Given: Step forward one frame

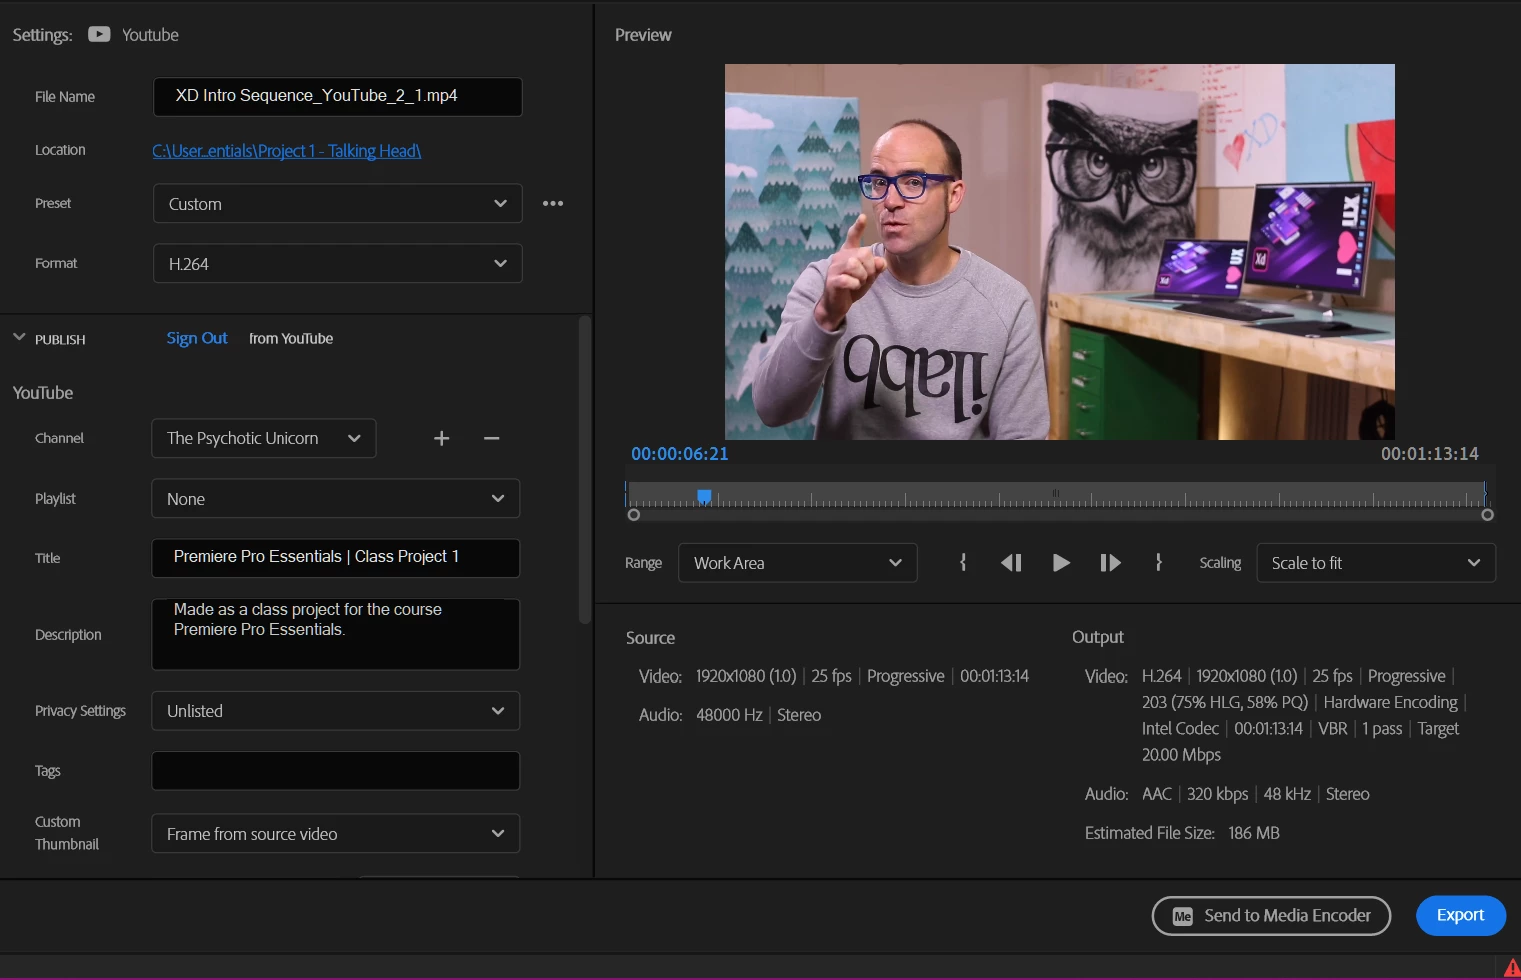Looking at the screenshot, I should [x=1110, y=563].
